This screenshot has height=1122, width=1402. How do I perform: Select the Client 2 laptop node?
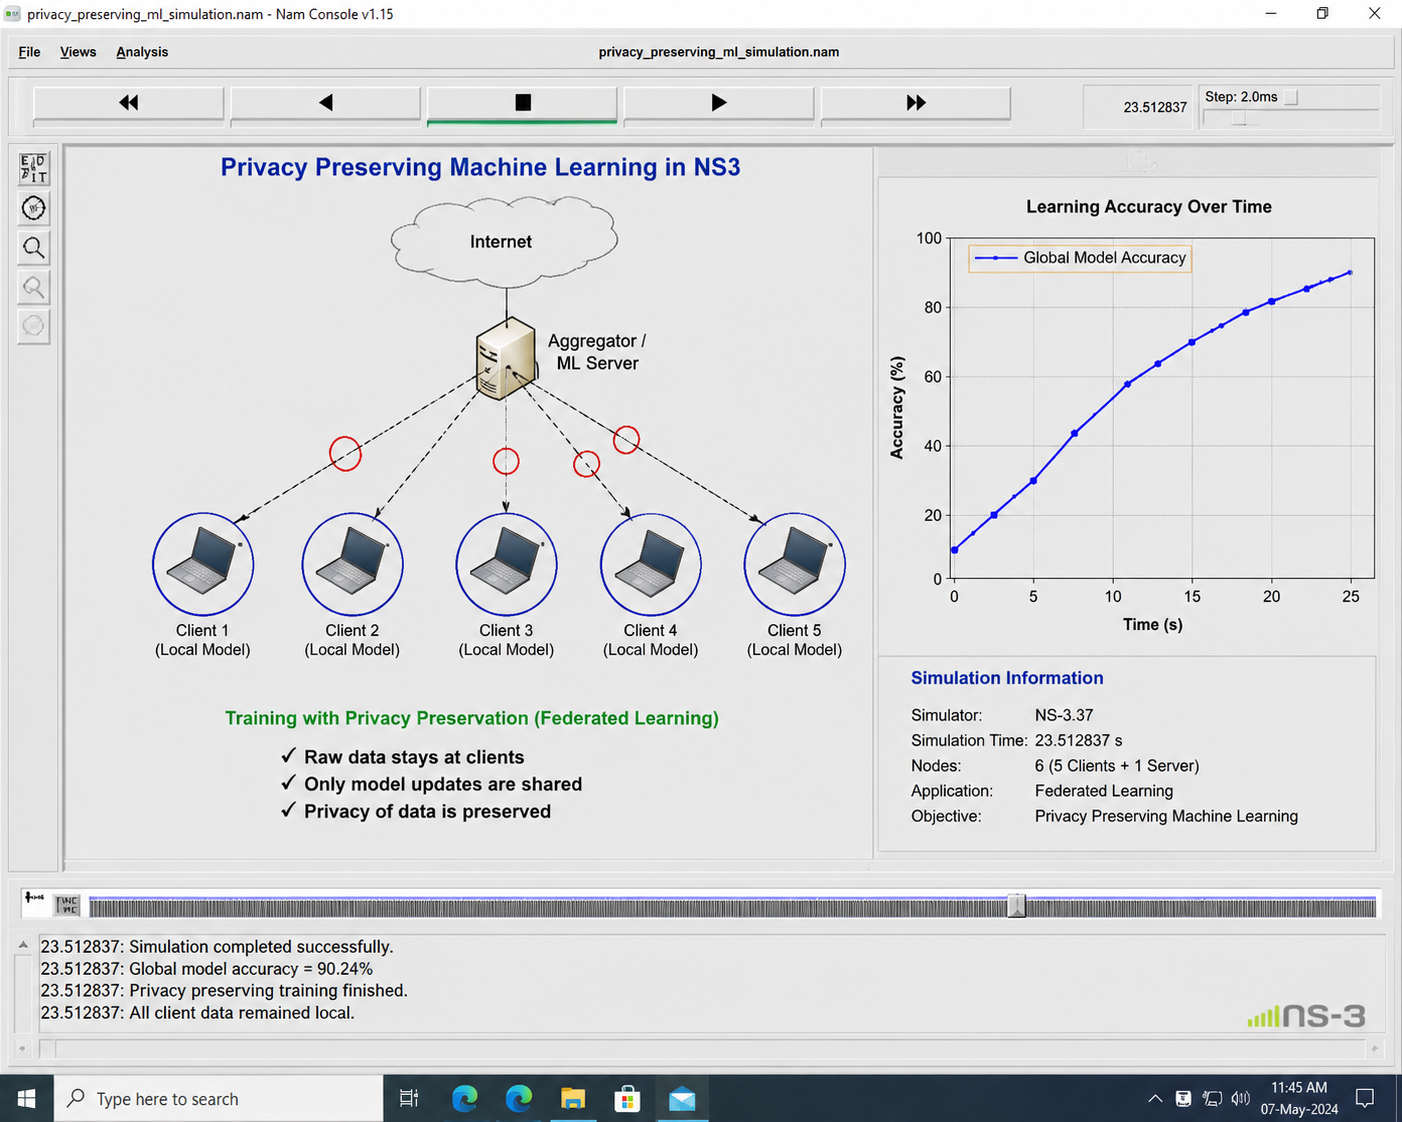coord(352,564)
